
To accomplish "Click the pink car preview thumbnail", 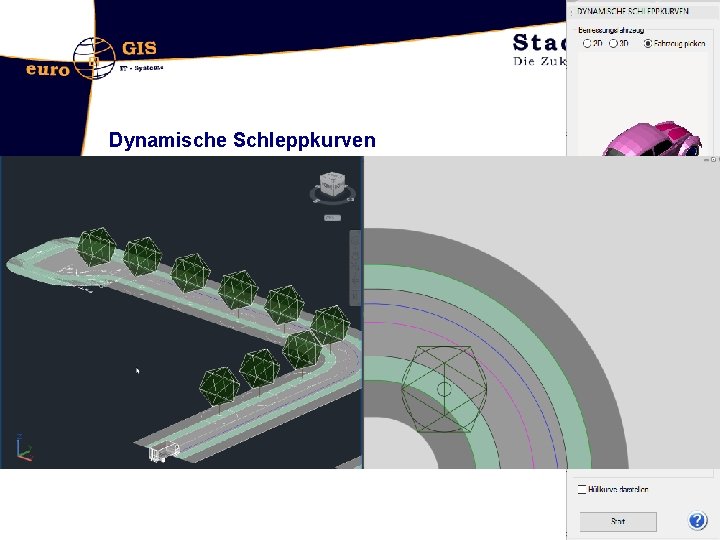I will click(653, 140).
